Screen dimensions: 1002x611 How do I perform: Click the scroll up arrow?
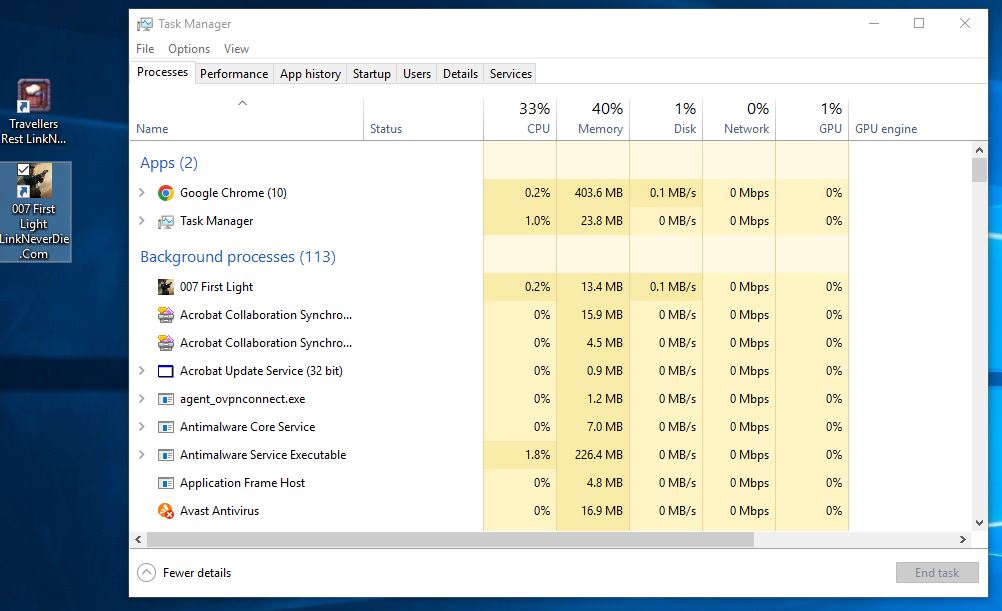pyautogui.click(x=979, y=150)
